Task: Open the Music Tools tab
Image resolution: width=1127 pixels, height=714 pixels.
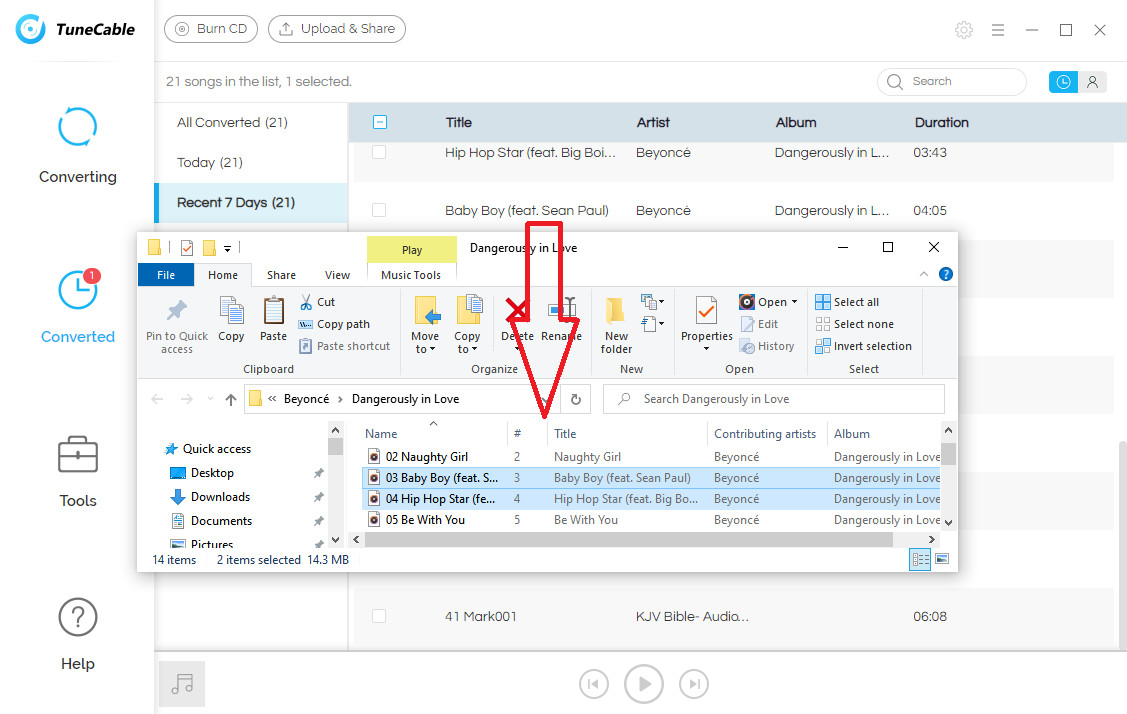Action: (411, 275)
